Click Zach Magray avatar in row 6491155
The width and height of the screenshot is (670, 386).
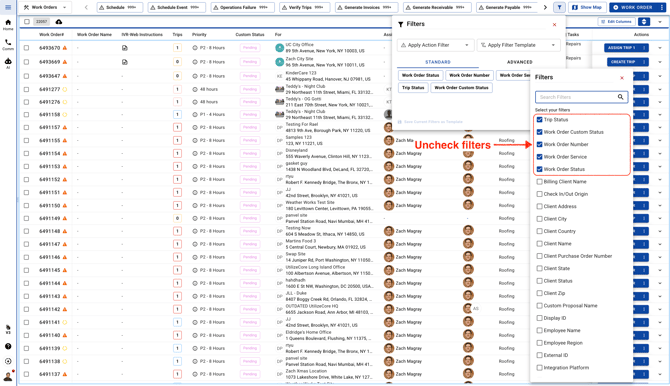click(389, 140)
